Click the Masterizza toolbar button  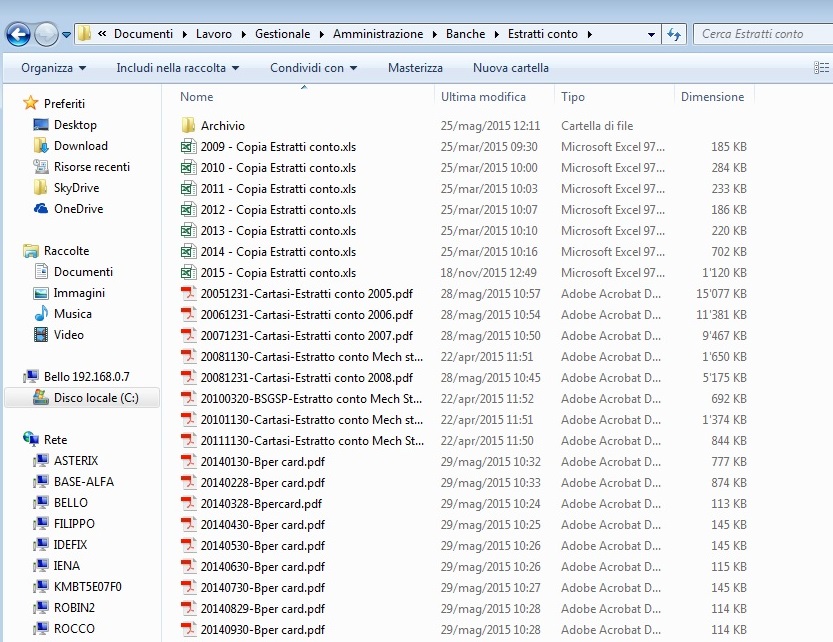(x=415, y=68)
